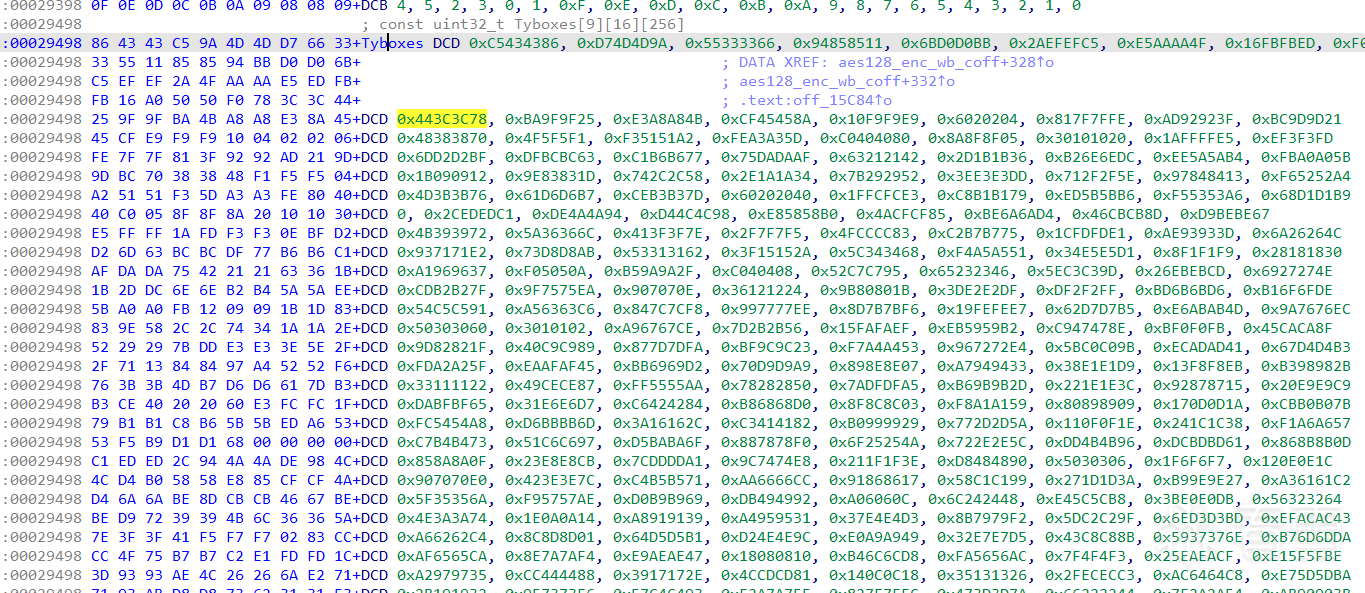The width and height of the screenshot is (1365, 593).
Task: Select value 0x9D82821F
Action: click(442, 348)
